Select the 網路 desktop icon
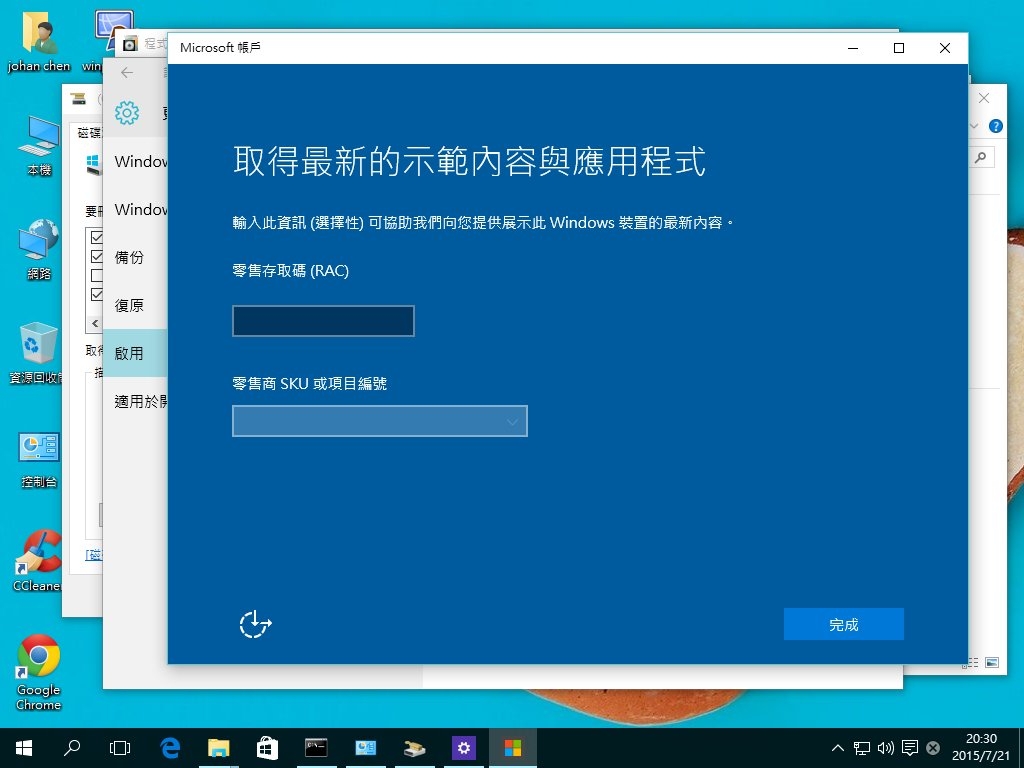Image resolution: width=1024 pixels, height=768 pixels. tap(39, 249)
